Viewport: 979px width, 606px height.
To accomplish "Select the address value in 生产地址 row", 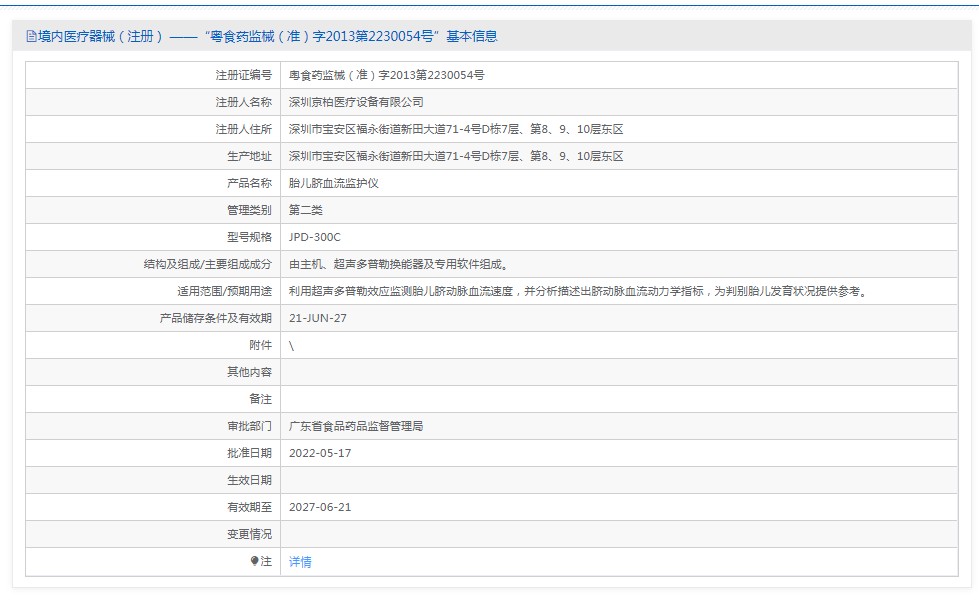I will pos(456,156).
